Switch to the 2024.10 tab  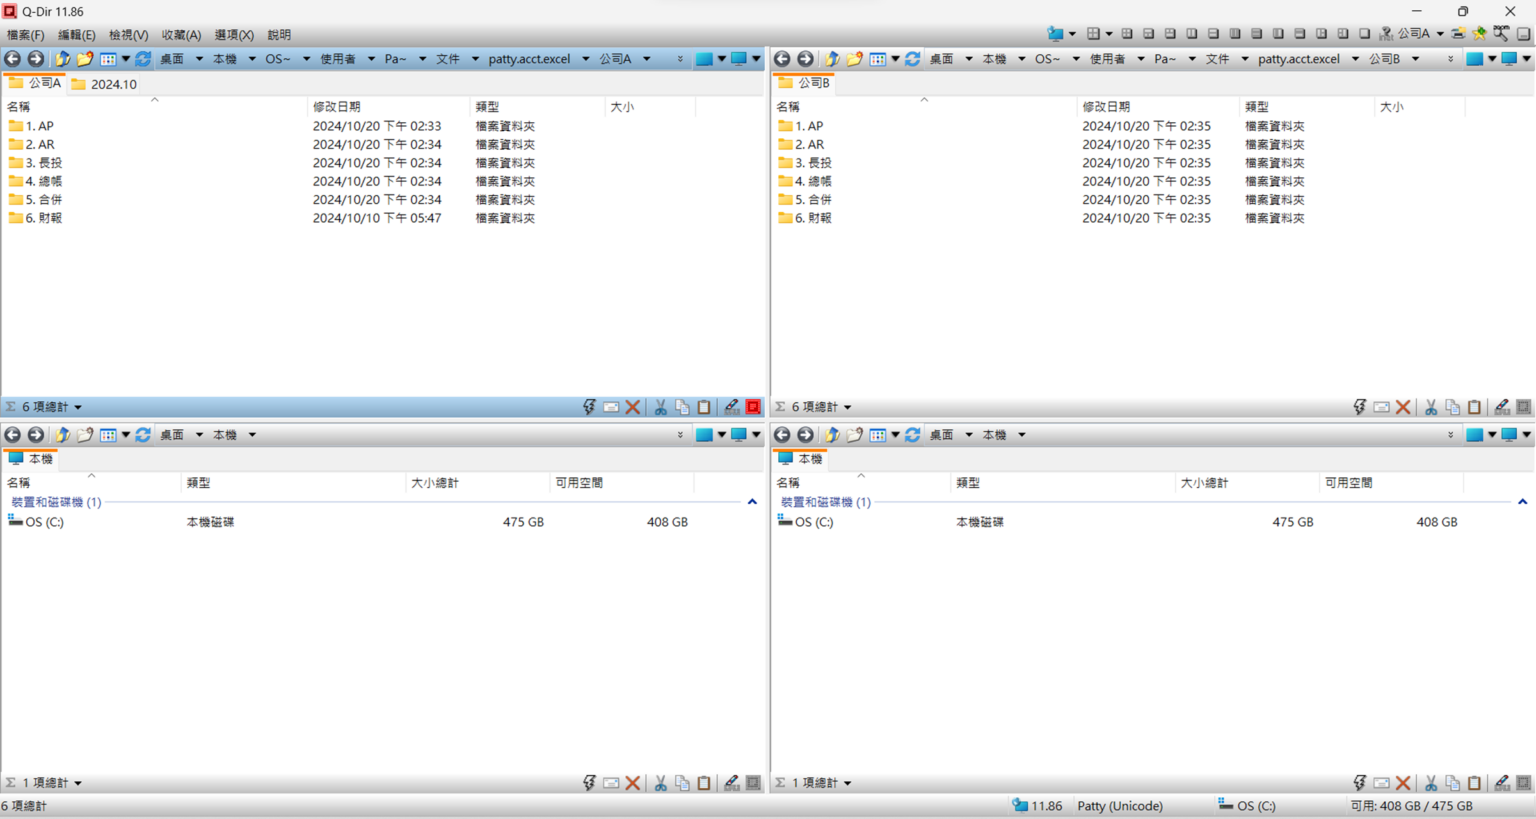click(113, 84)
